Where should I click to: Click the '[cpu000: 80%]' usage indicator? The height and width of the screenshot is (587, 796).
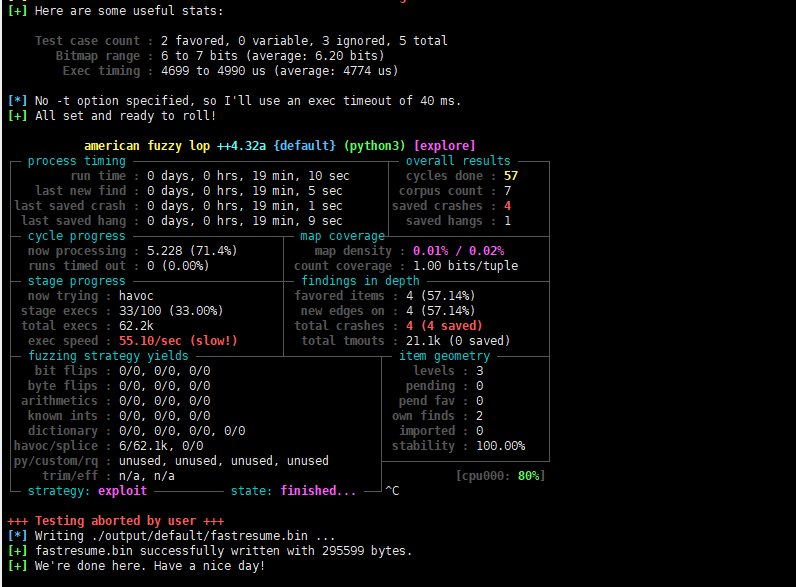(x=501, y=476)
